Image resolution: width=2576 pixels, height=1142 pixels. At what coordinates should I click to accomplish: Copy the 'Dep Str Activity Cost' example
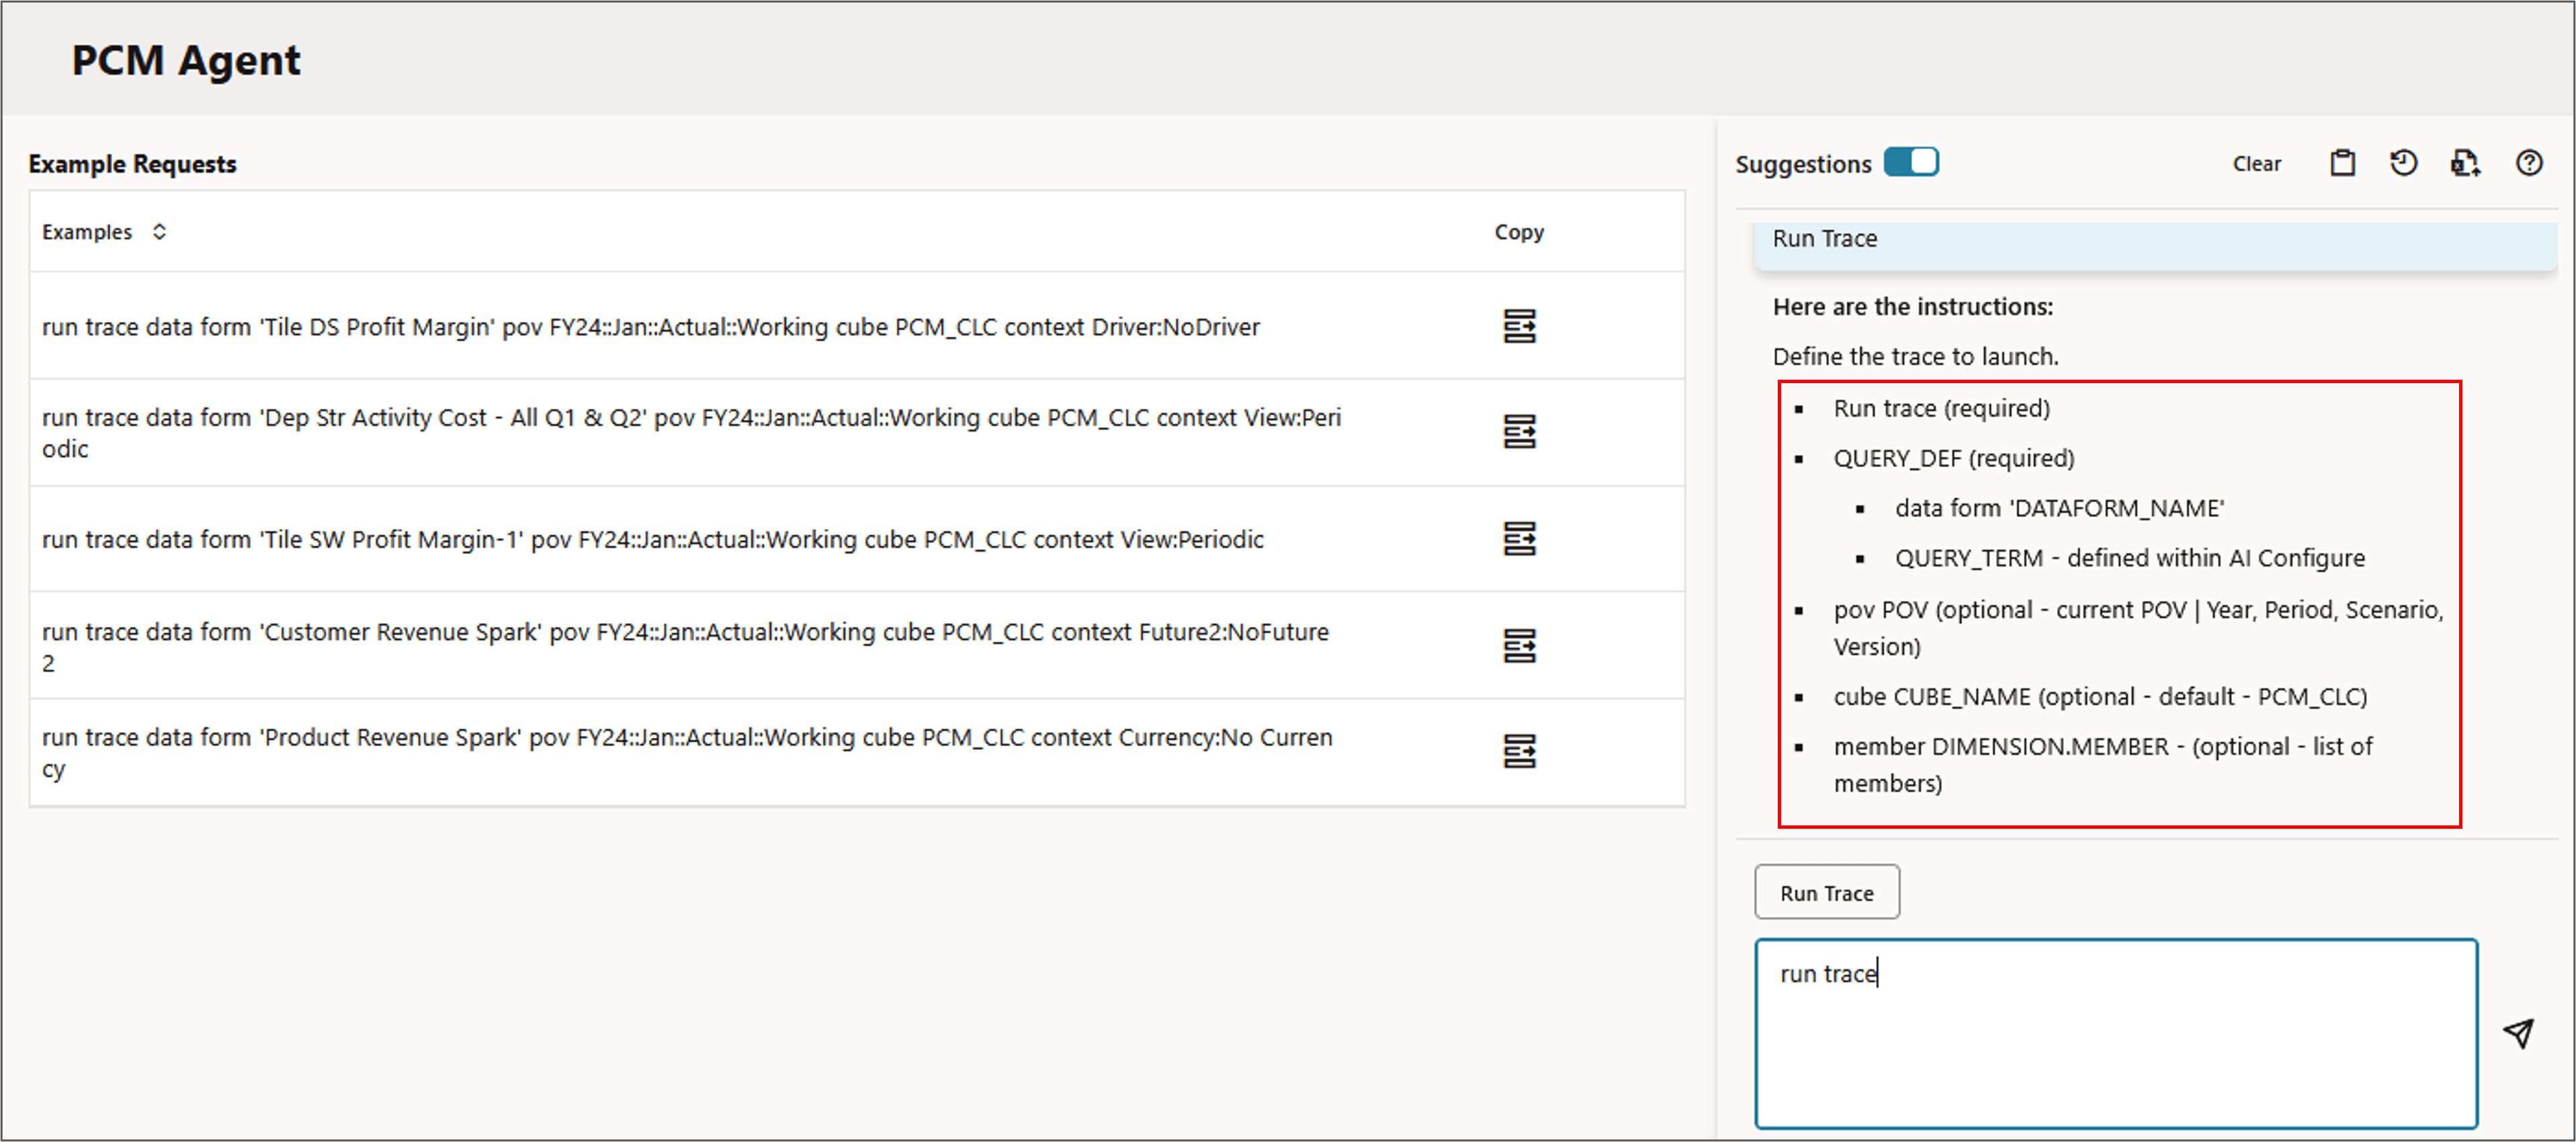(1519, 432)
